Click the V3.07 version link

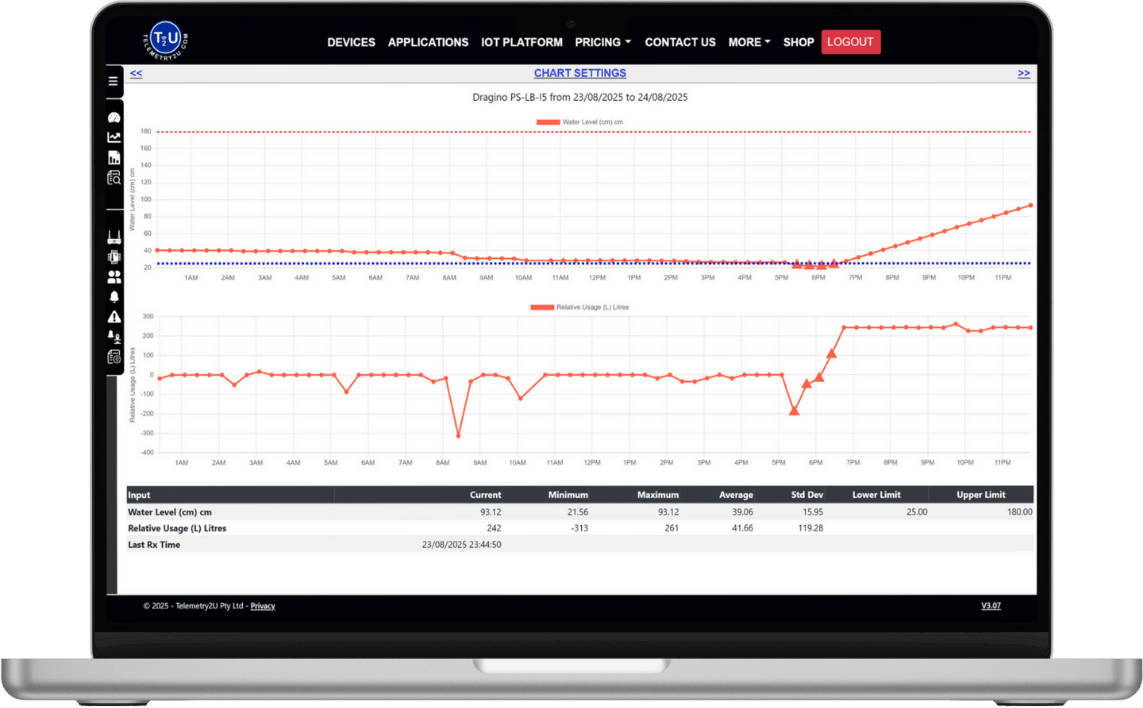pyautogui.click(x=991, y=605)
